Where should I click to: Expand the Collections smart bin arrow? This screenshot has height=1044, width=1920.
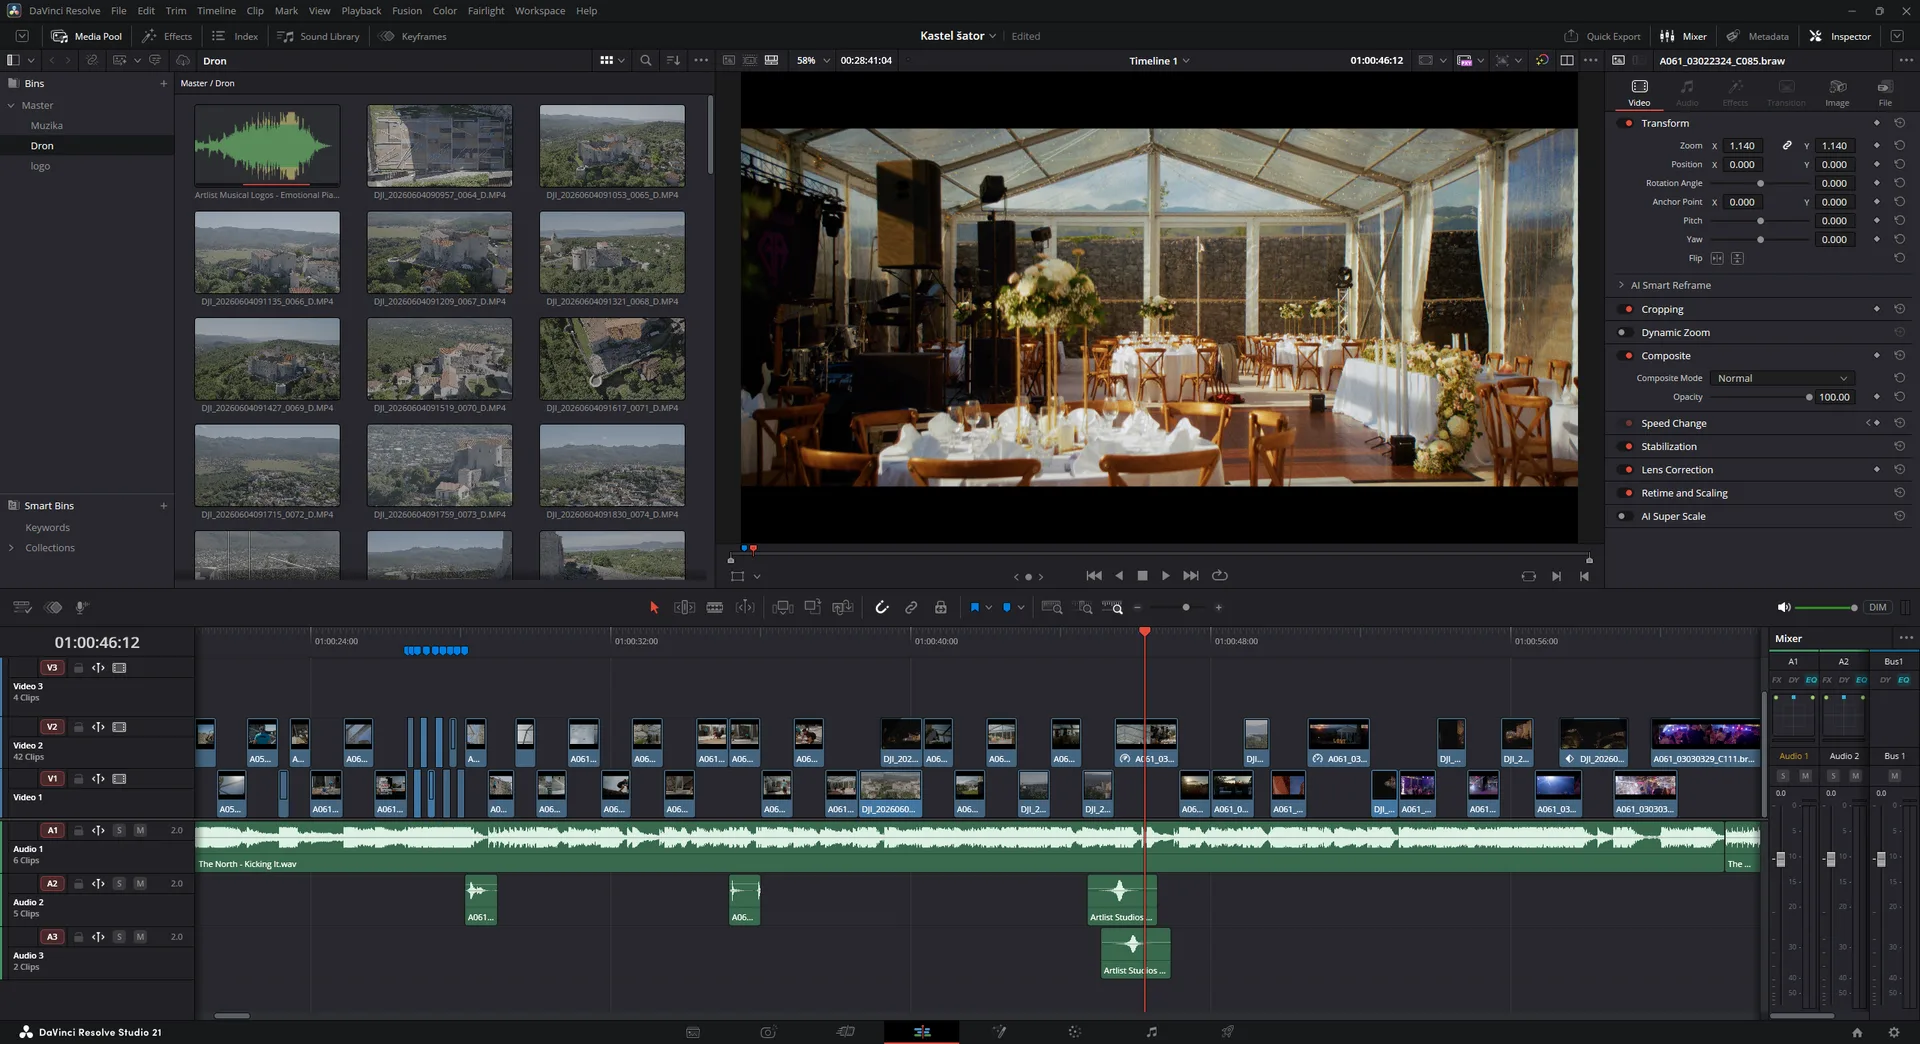(11, 548)
